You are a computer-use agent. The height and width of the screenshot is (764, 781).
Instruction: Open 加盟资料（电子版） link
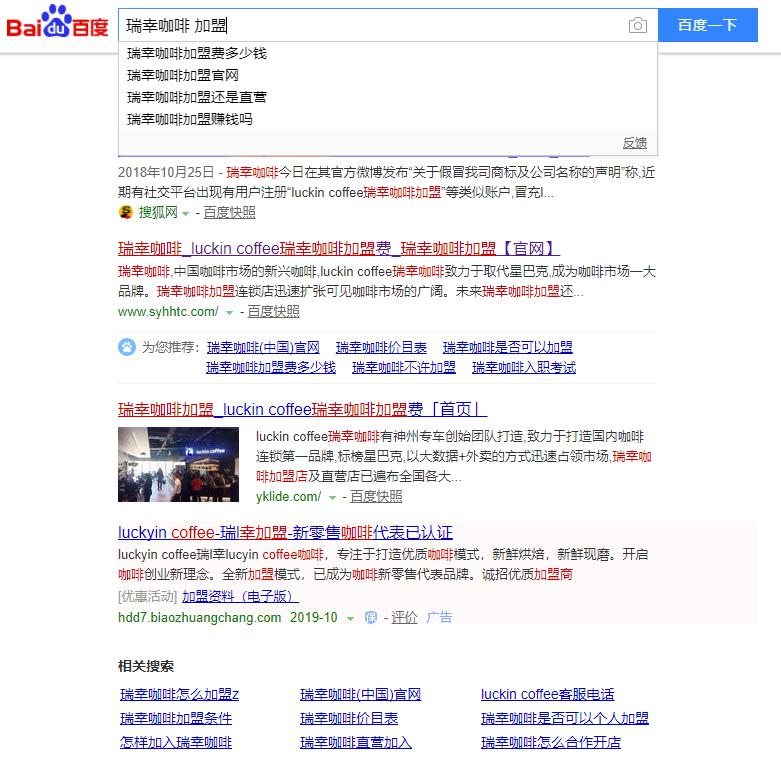pyautogui.click(x=240, y=596)
